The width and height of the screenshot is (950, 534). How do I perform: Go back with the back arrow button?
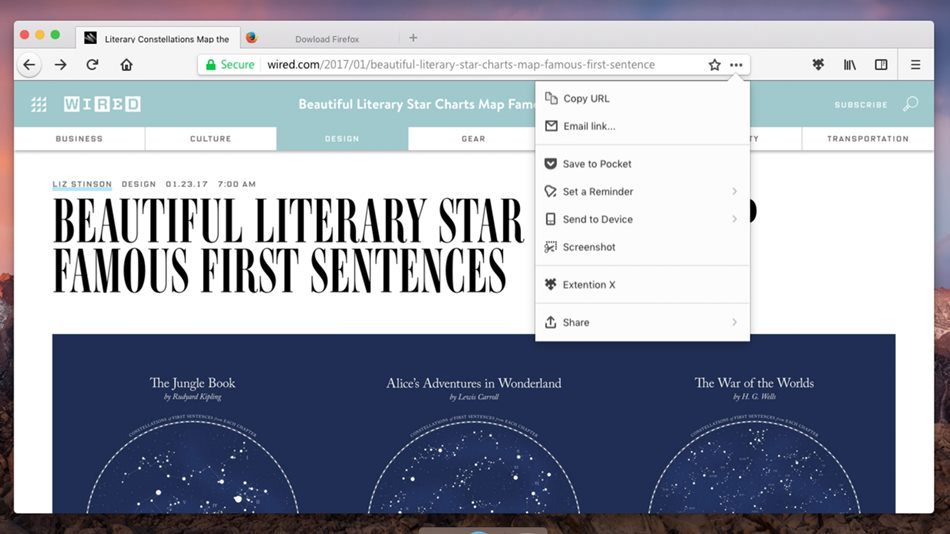click(x=29, y=65)
